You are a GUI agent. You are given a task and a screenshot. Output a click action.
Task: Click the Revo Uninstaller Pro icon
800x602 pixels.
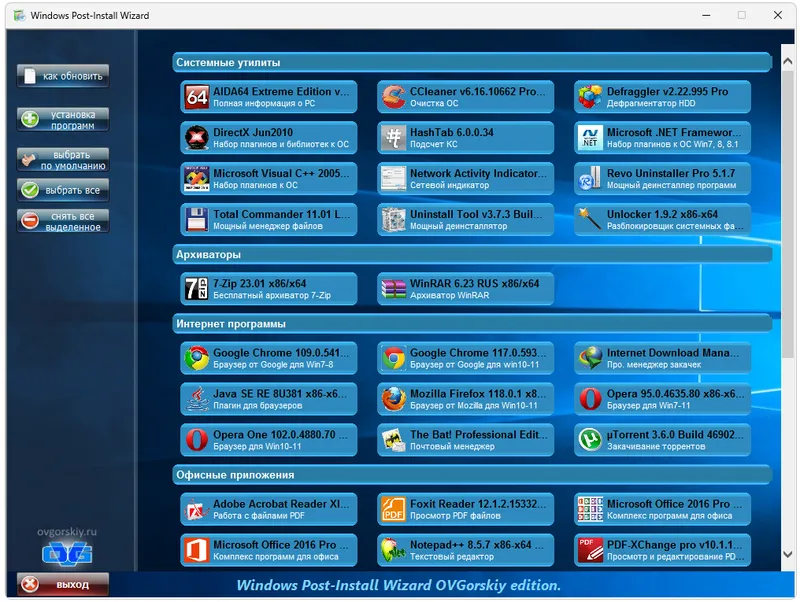tap(590, 179)
